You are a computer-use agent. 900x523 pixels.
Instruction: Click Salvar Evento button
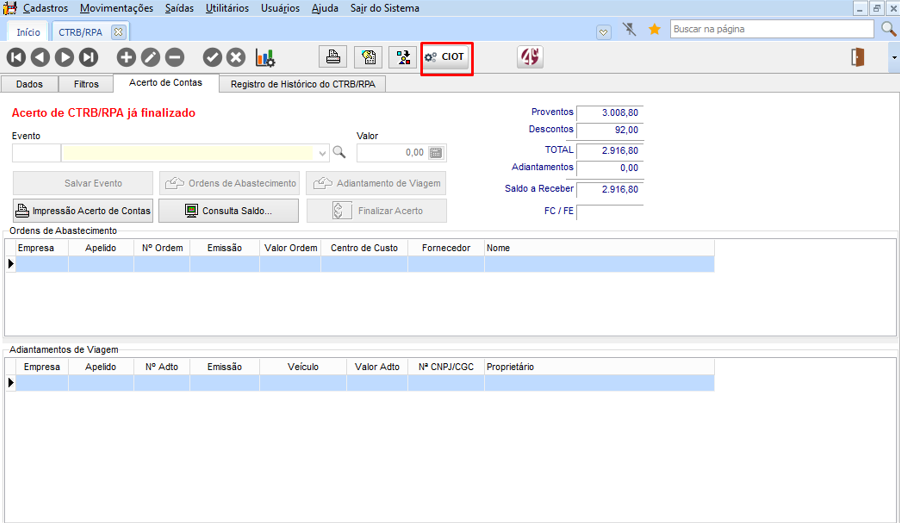pos(83,183)
